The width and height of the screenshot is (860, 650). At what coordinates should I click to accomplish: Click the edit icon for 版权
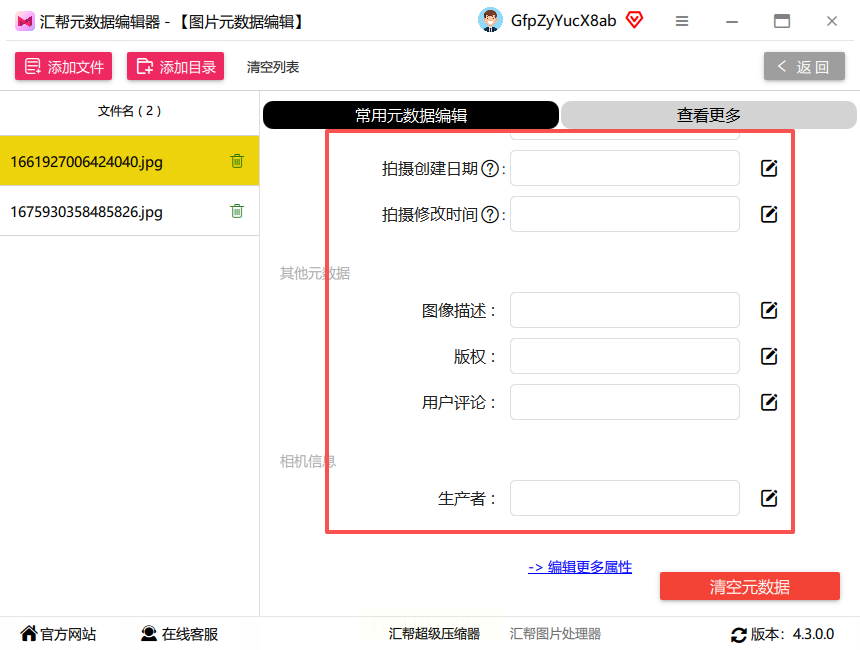(x=769, y=356)
